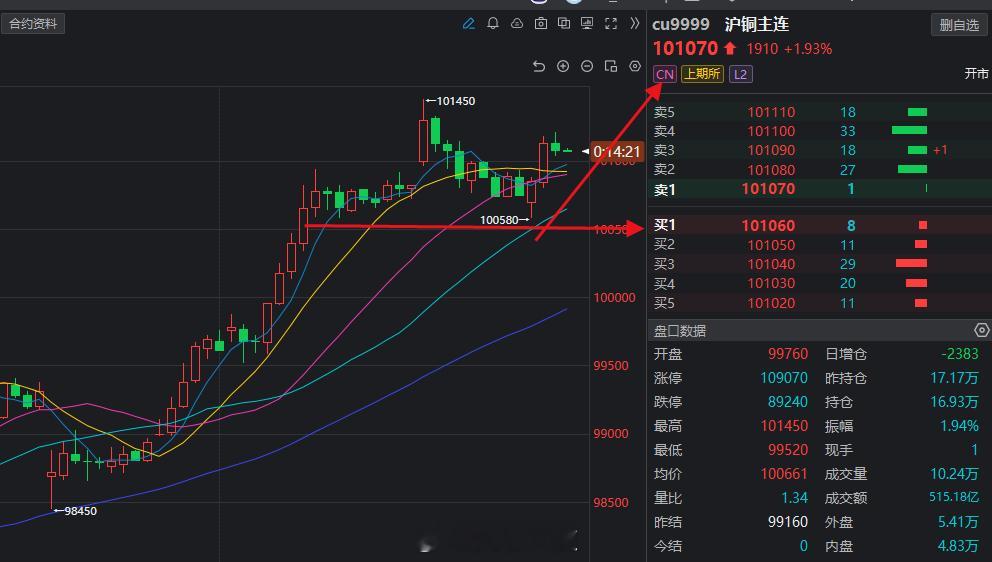The height and width of the screenshot is (562, 992).
Task: Select 买2 price 101050
Action: 771,245
